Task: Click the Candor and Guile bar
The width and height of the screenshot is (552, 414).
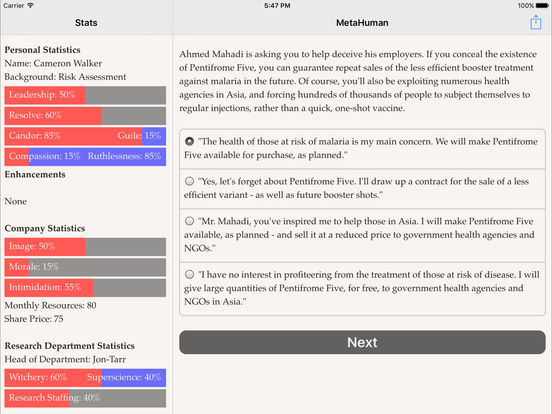Action: (85, 136)
